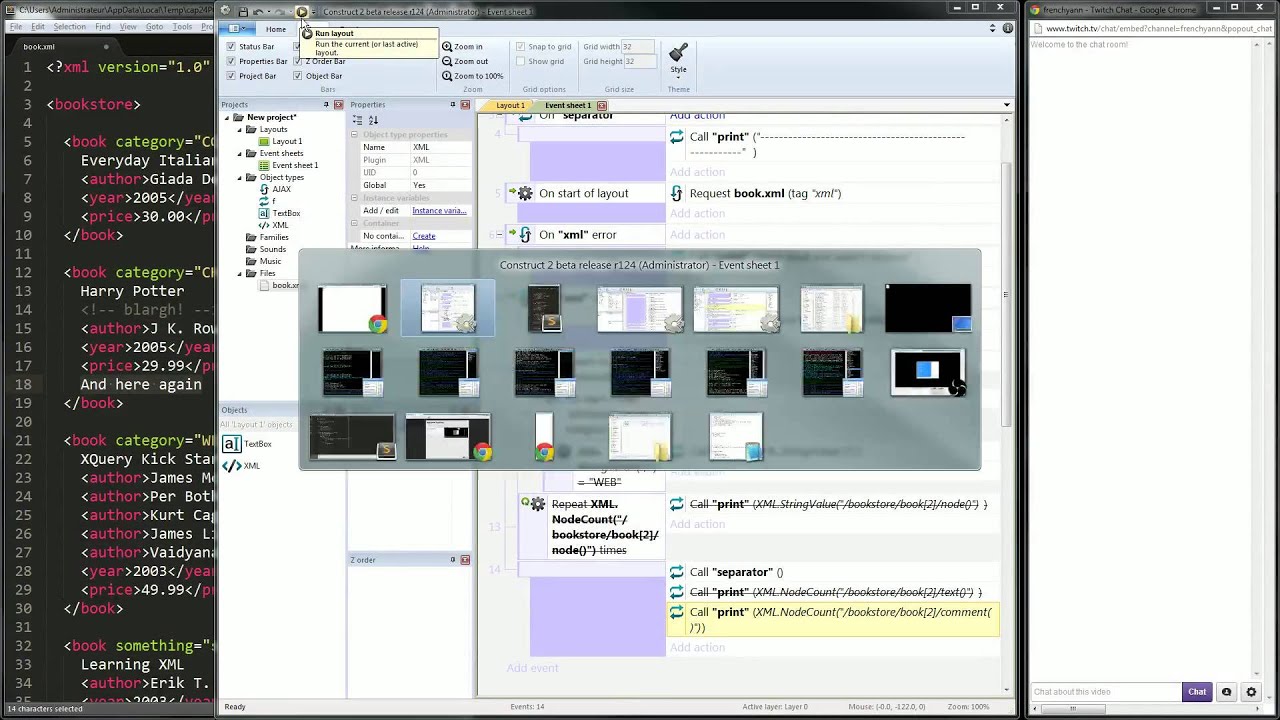Click the Chat button in Twitch

tap(1197, 692)
